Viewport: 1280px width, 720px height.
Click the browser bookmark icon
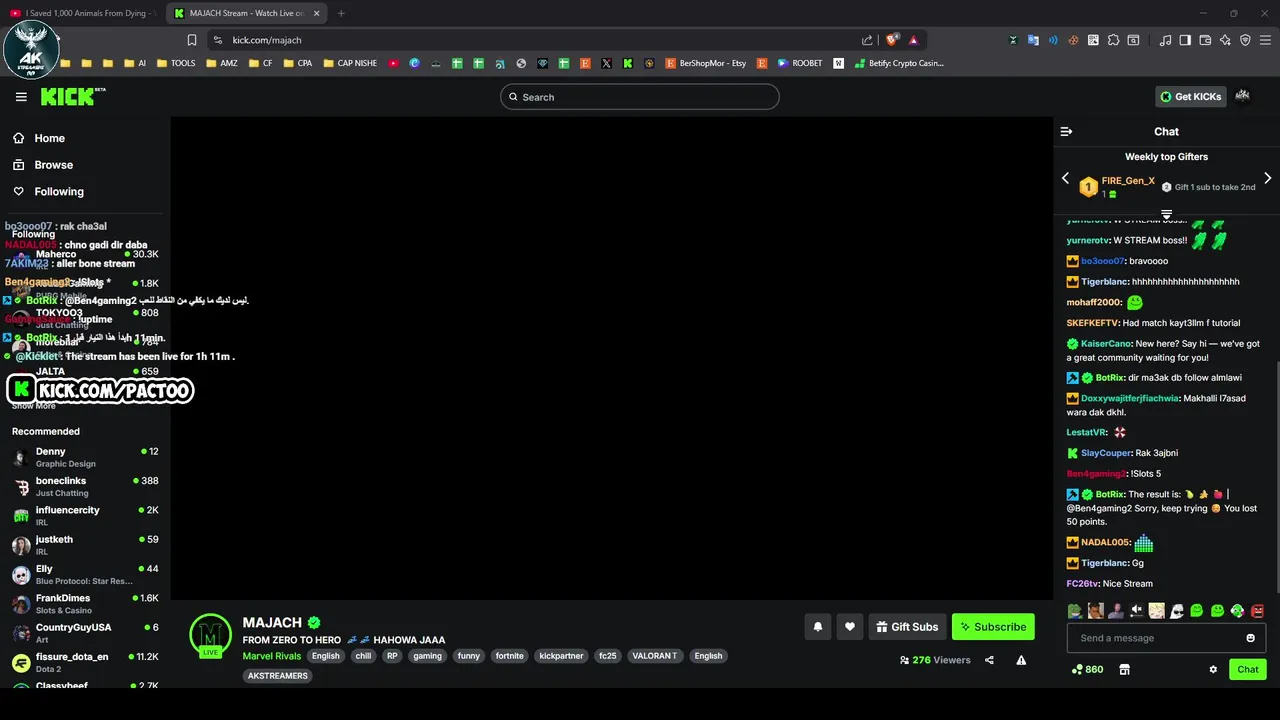[192, 40]
